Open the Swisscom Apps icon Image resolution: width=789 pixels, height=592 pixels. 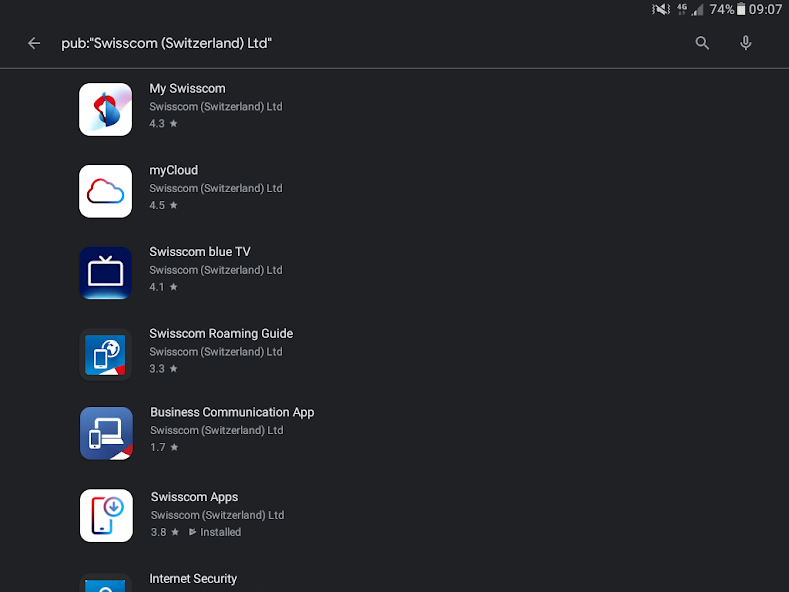pos(106,515)
